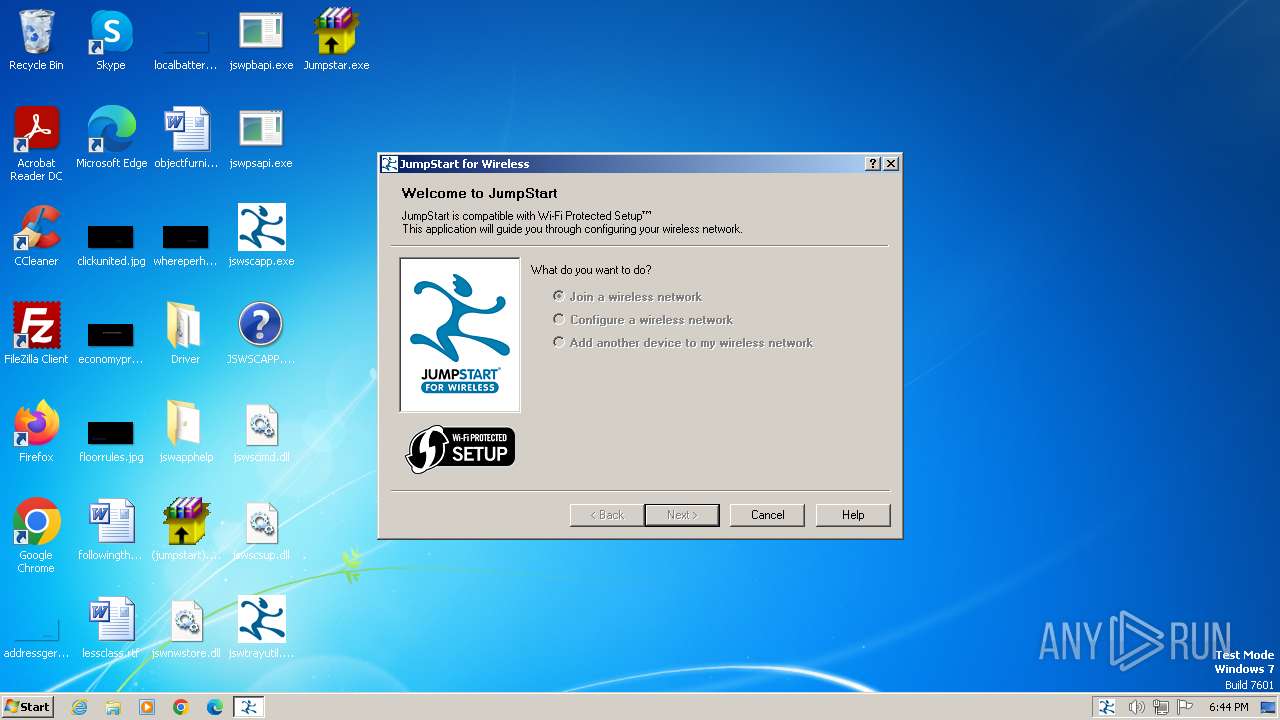Open File Explorer from the taskbar
The image size is (1280, 720).
[x=113, y=707]
